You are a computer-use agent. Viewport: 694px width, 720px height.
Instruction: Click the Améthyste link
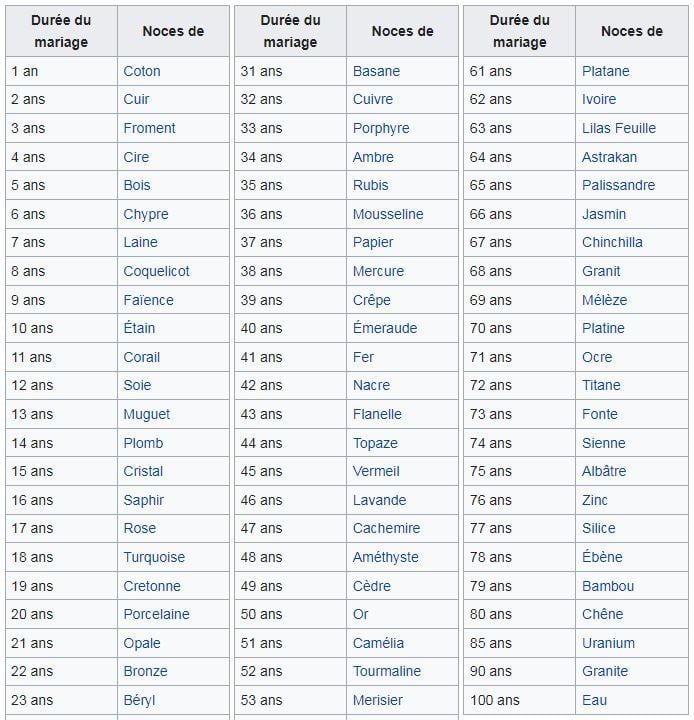point(385,557)
